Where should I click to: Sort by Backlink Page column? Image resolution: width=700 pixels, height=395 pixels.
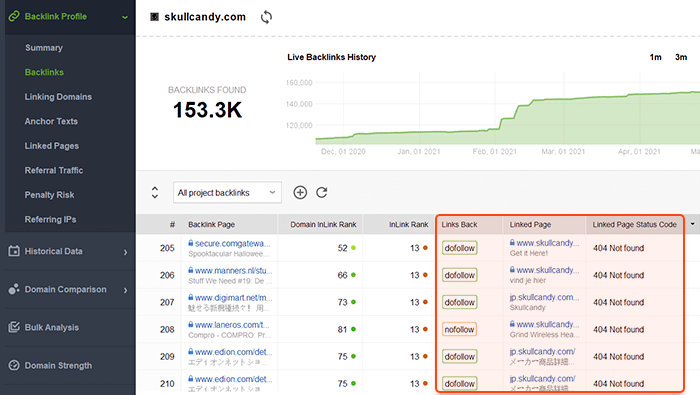tap(212, 225)
